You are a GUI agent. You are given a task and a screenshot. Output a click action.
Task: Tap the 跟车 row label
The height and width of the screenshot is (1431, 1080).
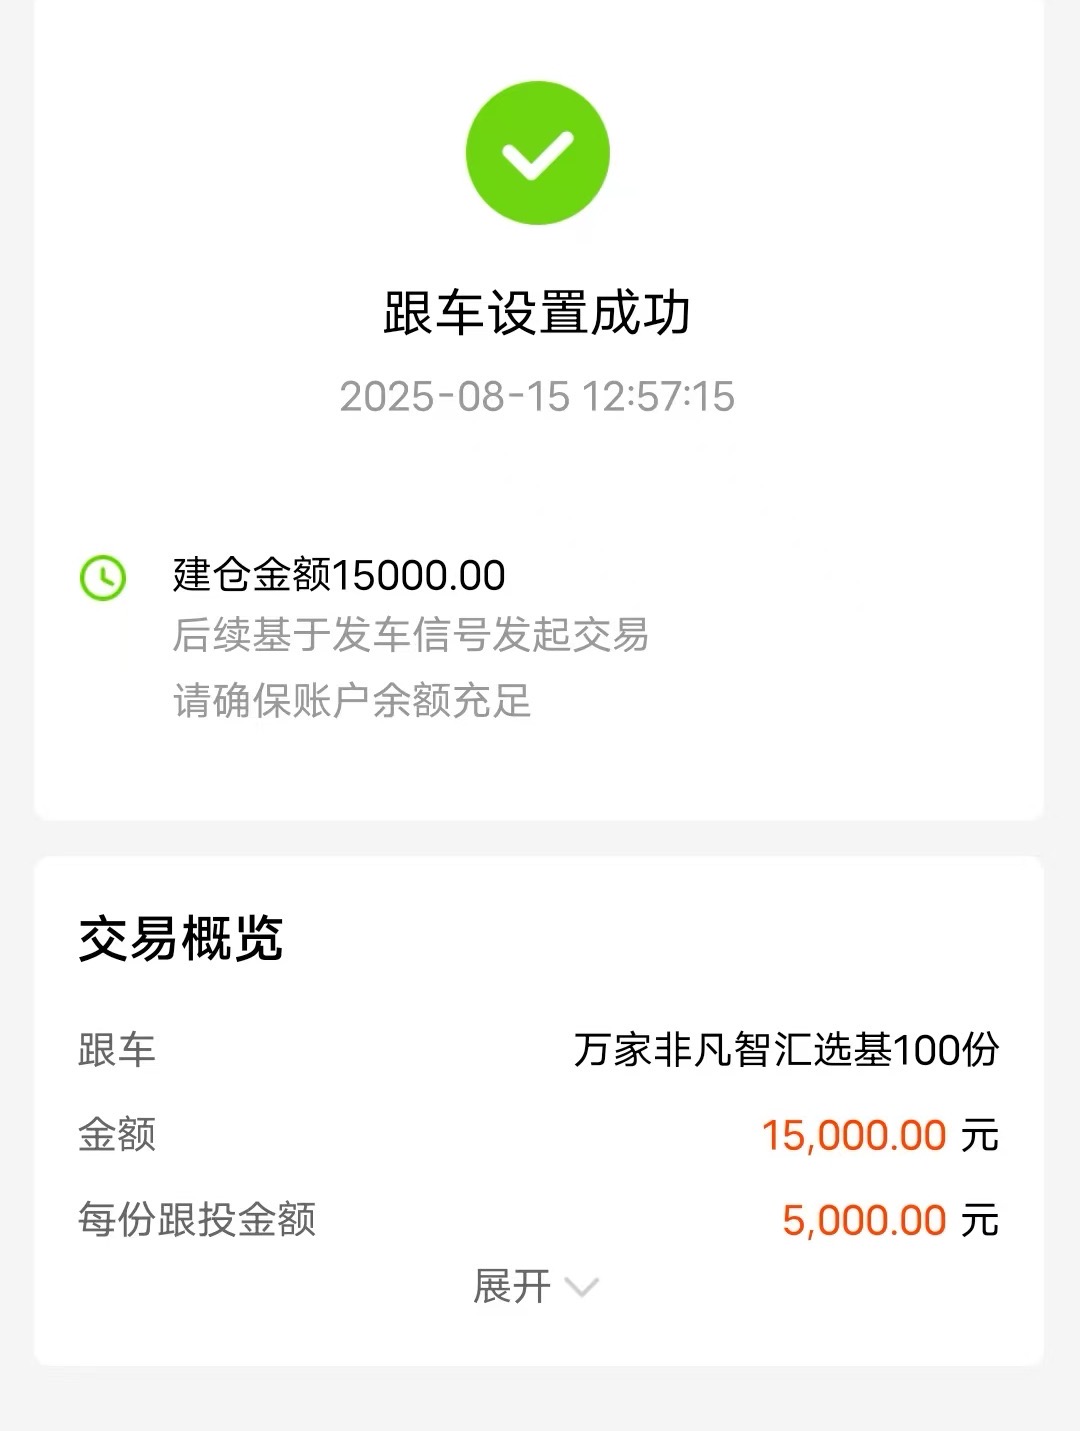(117, 1051)
